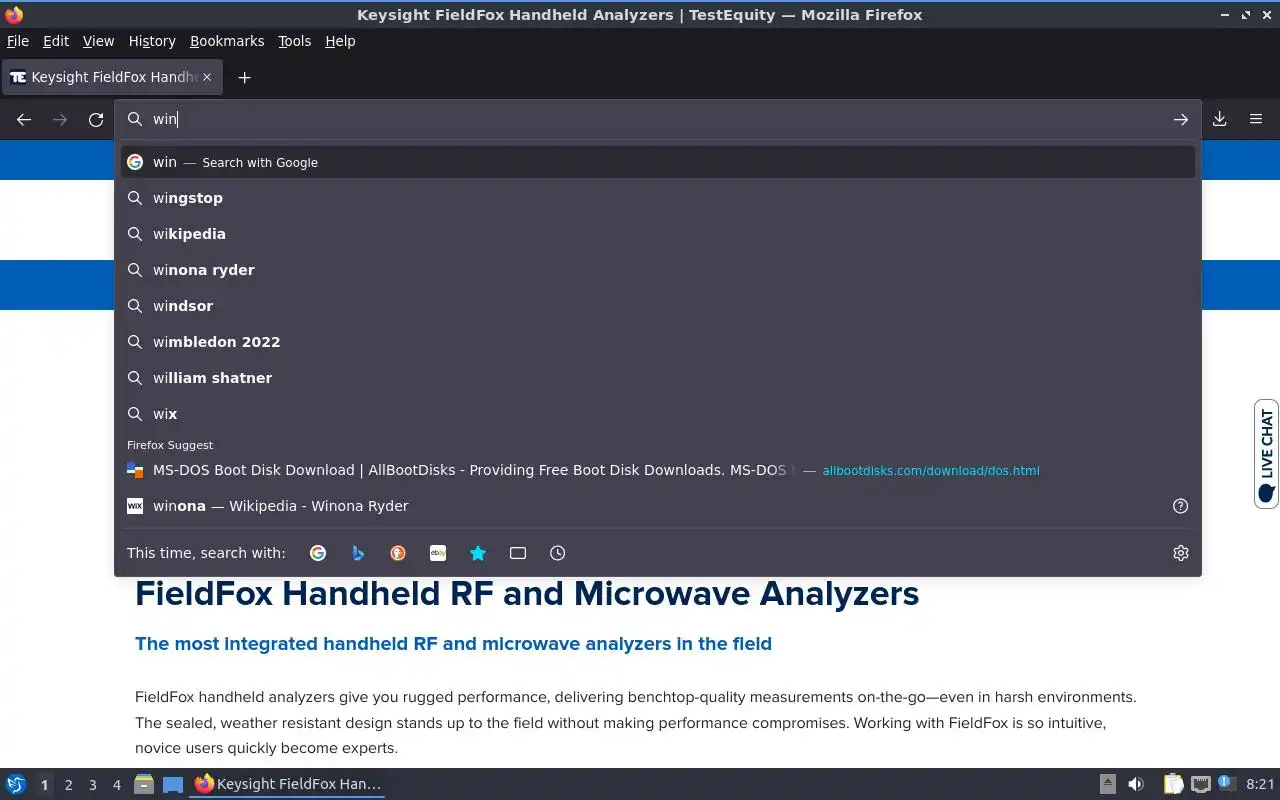The width and height of the screenshot is (1280, 800).
Task: Search this time with eBay icon
Action: (x=438, y=553)
